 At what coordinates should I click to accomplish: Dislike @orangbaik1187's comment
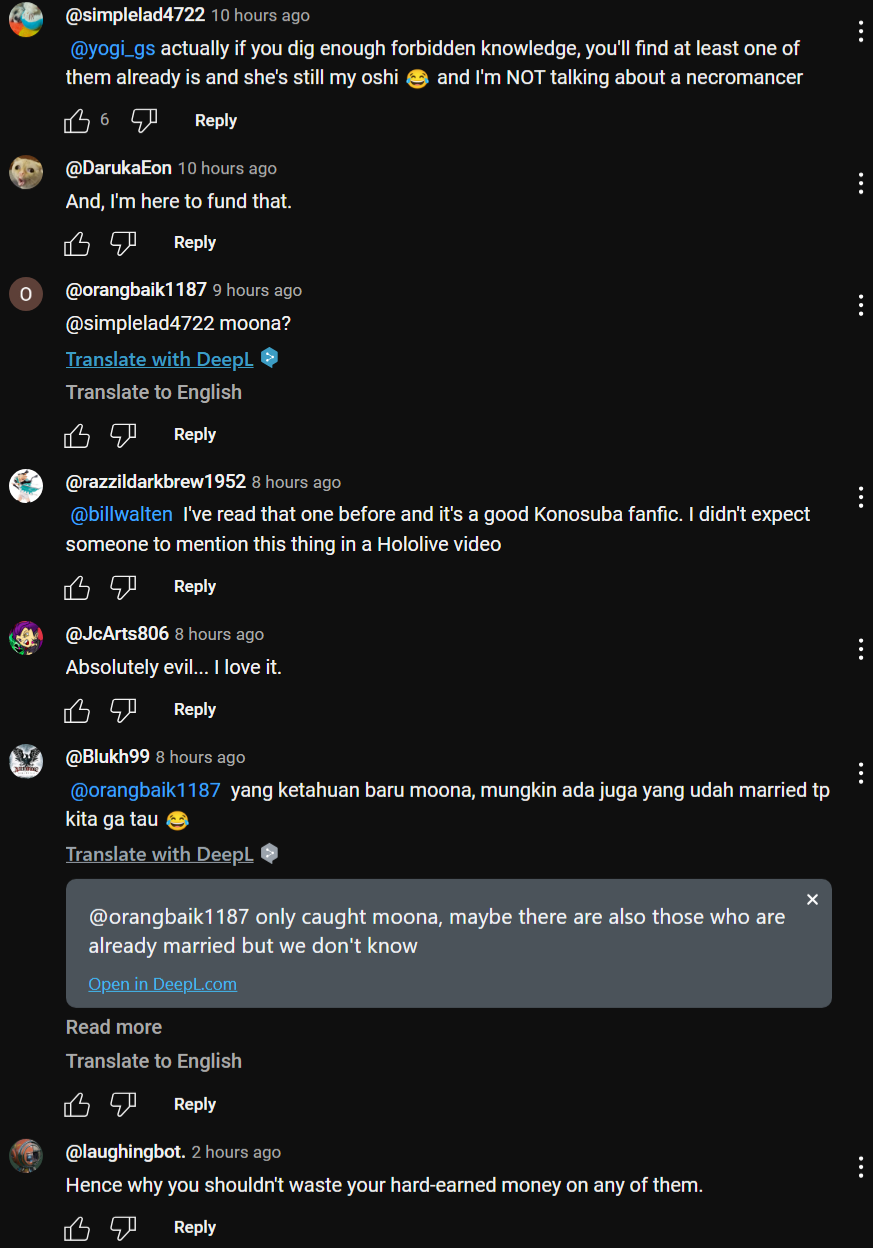pos(123,435)
